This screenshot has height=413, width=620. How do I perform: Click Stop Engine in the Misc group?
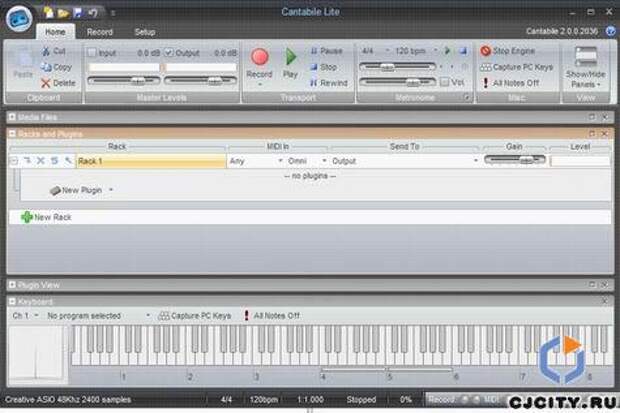coord(508,51)
